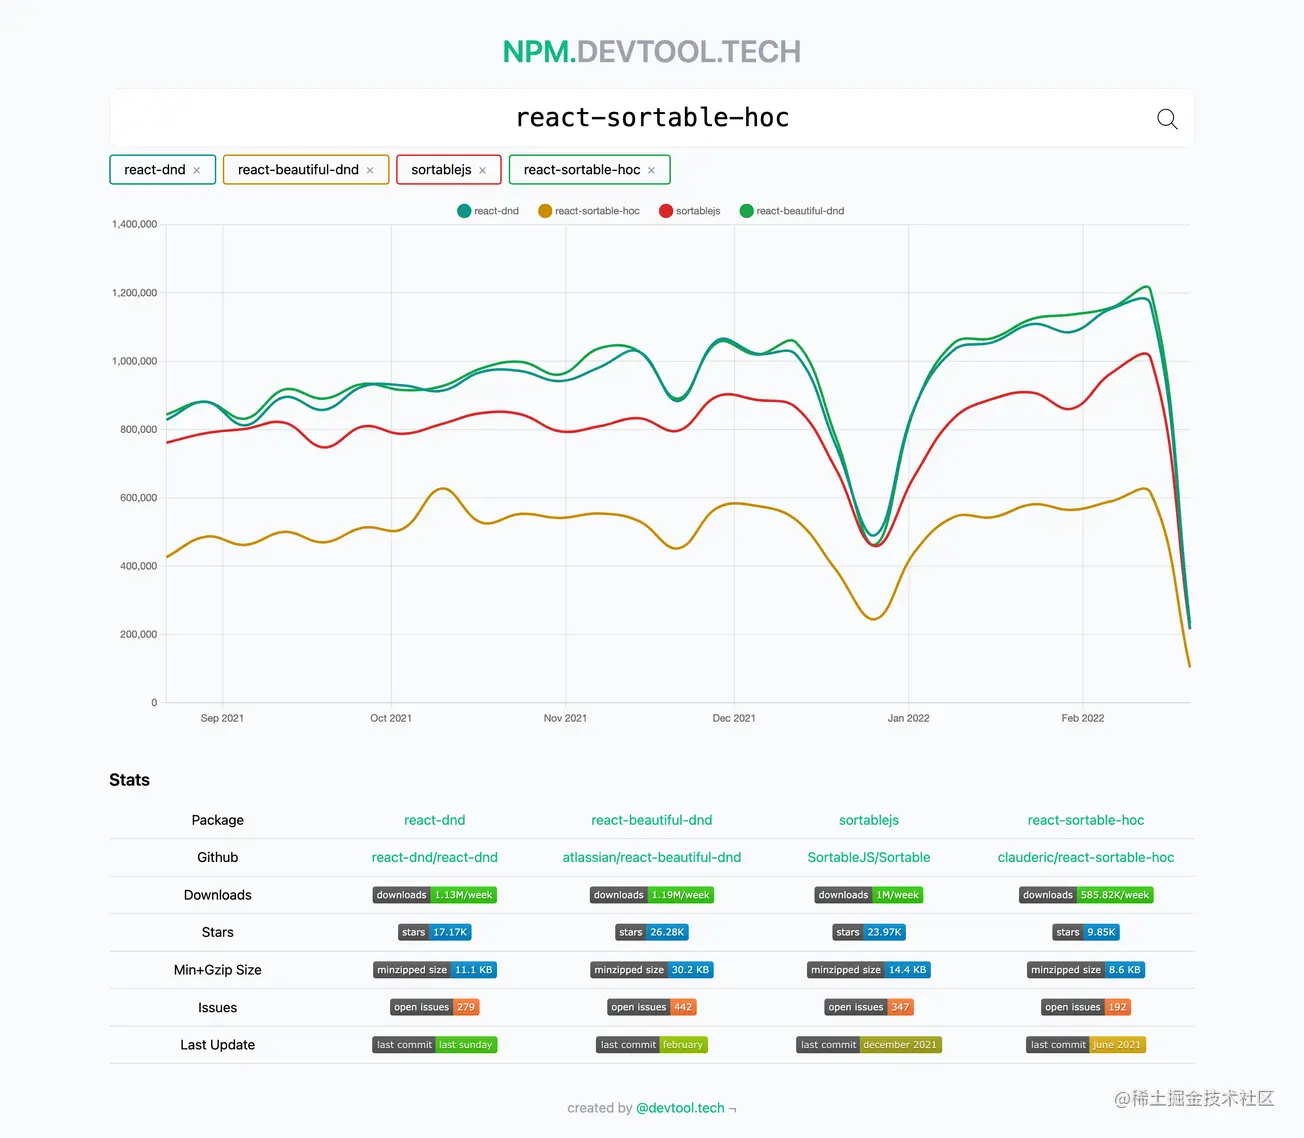The height and width of the screenshot is (1138, 1304).
Task: Click the downloads 1.13M/week badge
Action: (435, 895)
